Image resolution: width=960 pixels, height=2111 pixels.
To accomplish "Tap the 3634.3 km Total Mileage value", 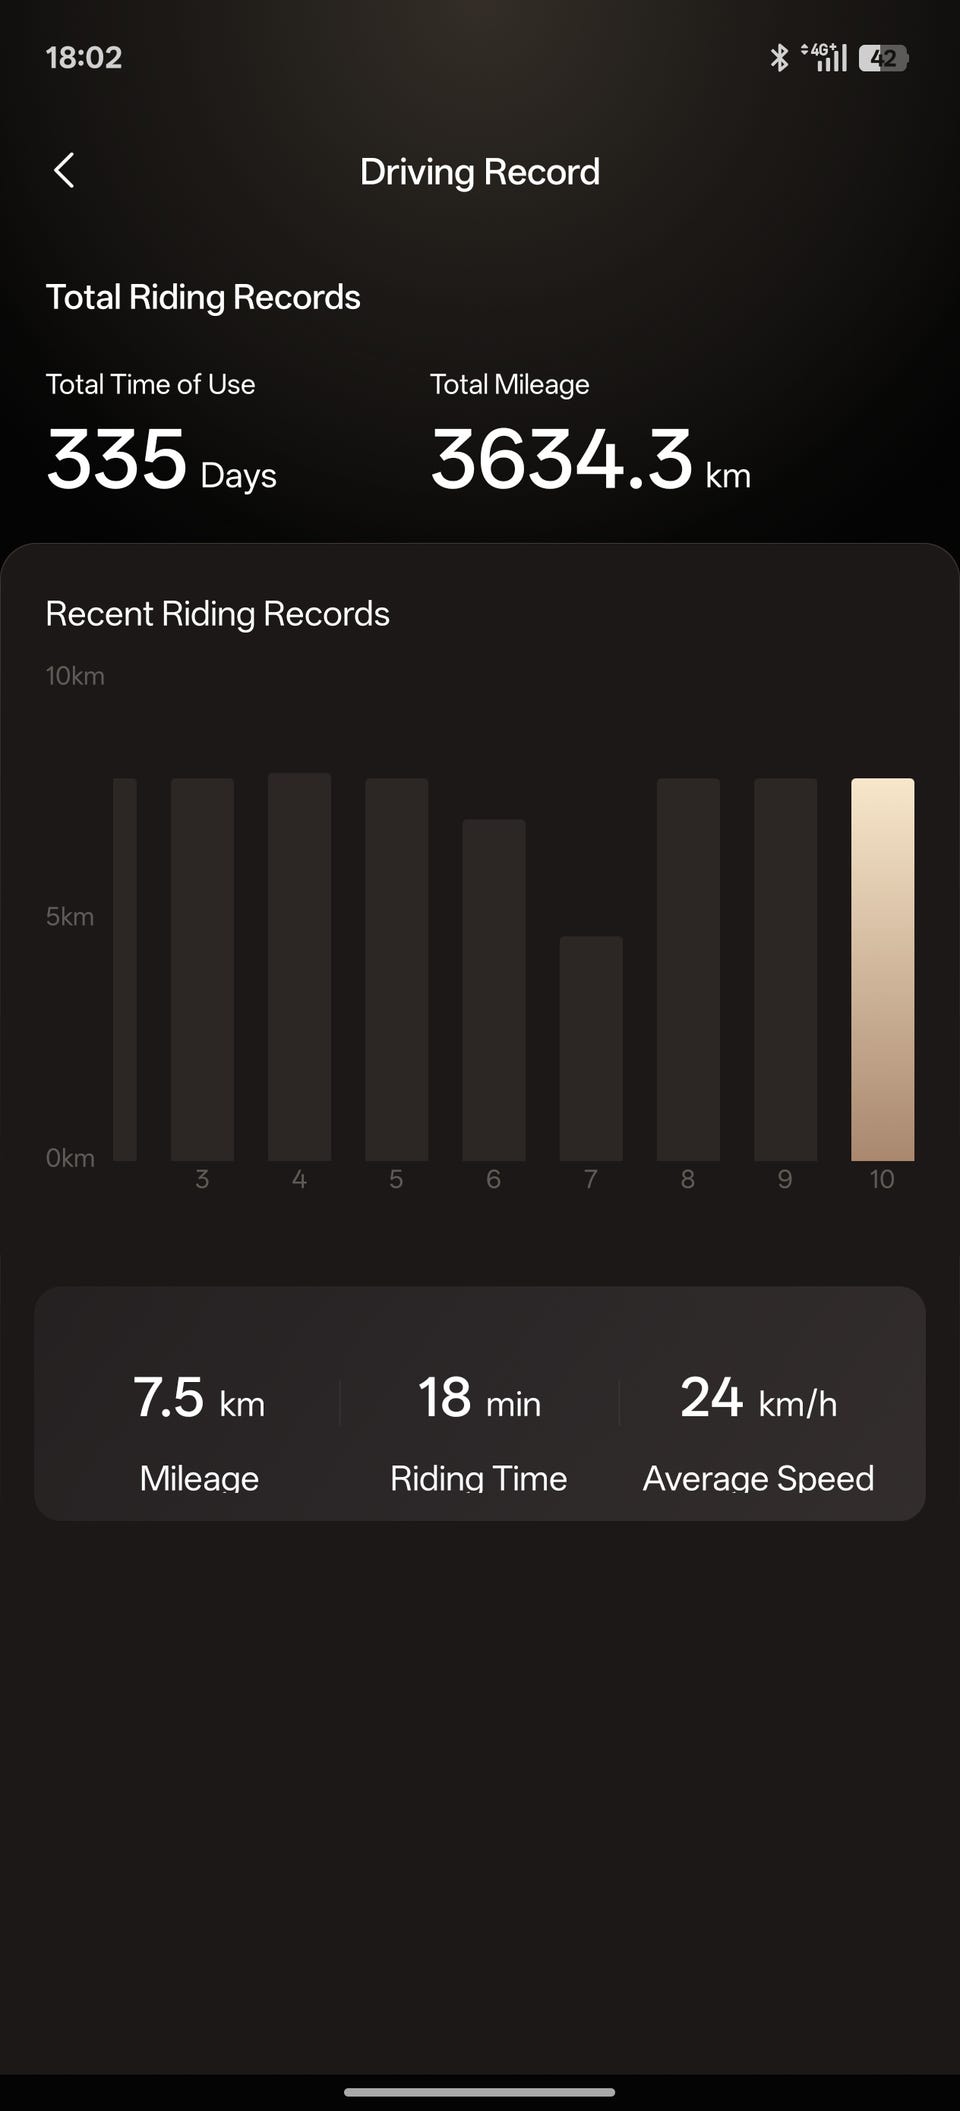I will point(590,460).
